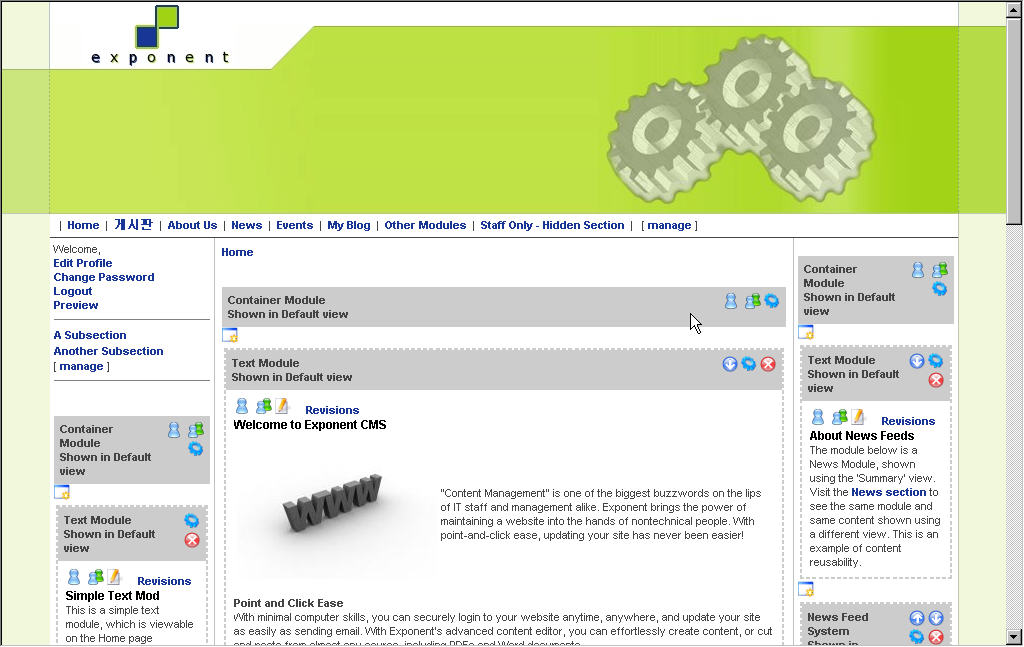Configure the News Feed System module
The height and width of the screenshot is (647, 1024).
tap(917, 637)
